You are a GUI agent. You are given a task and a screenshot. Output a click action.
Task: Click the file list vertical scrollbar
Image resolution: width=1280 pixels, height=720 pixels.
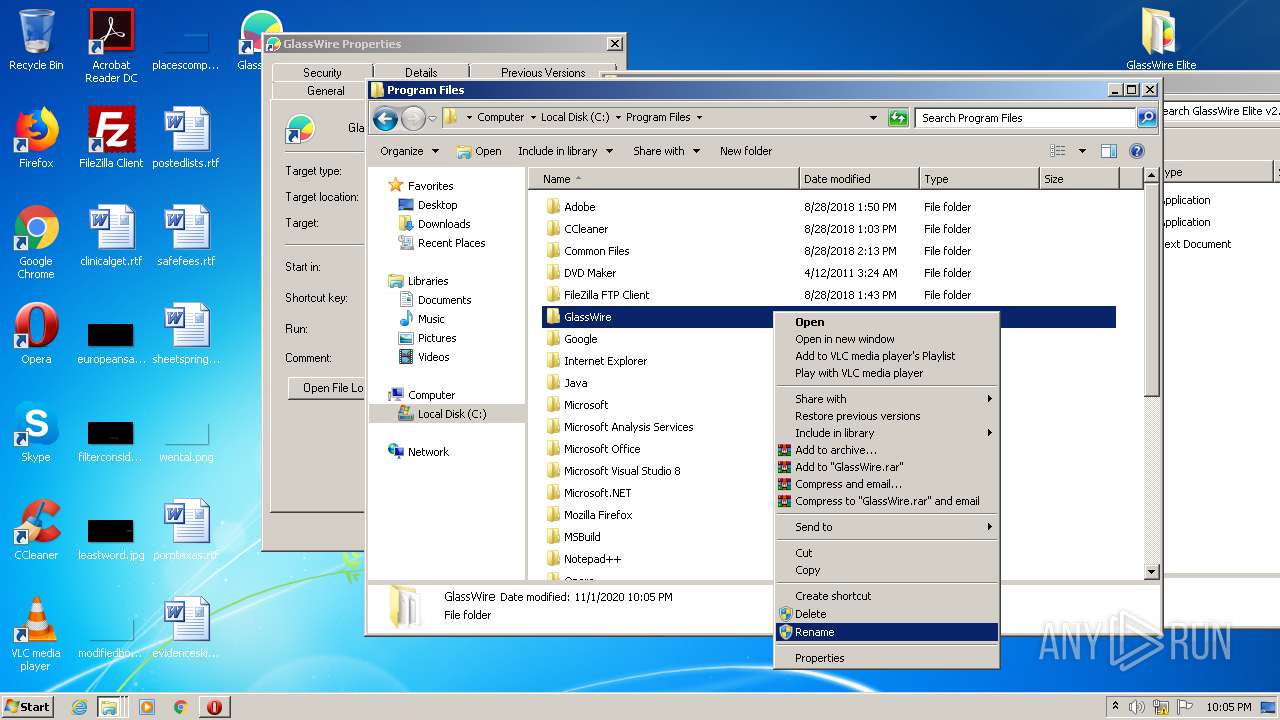(1151, 375)
